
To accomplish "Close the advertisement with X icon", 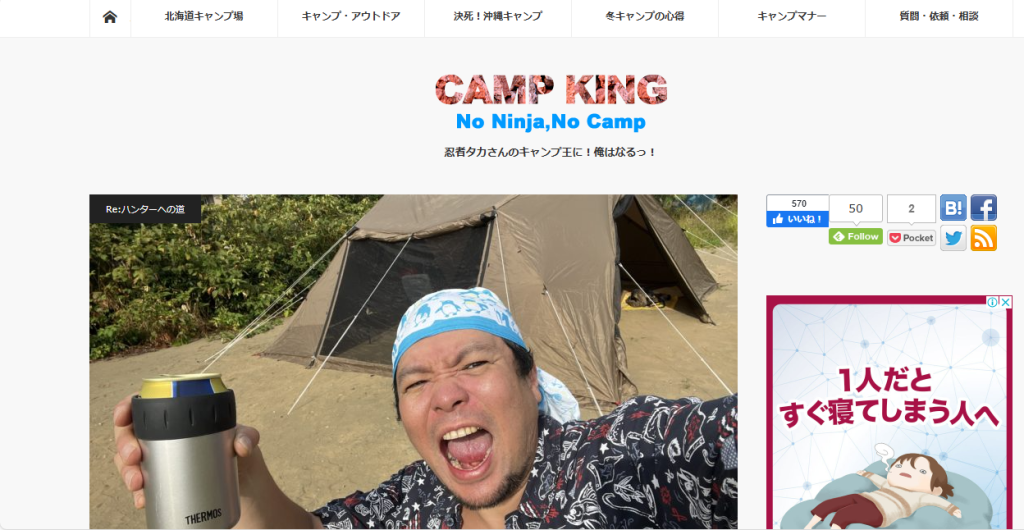I will pyautogui.click(x=1005, y=302).
